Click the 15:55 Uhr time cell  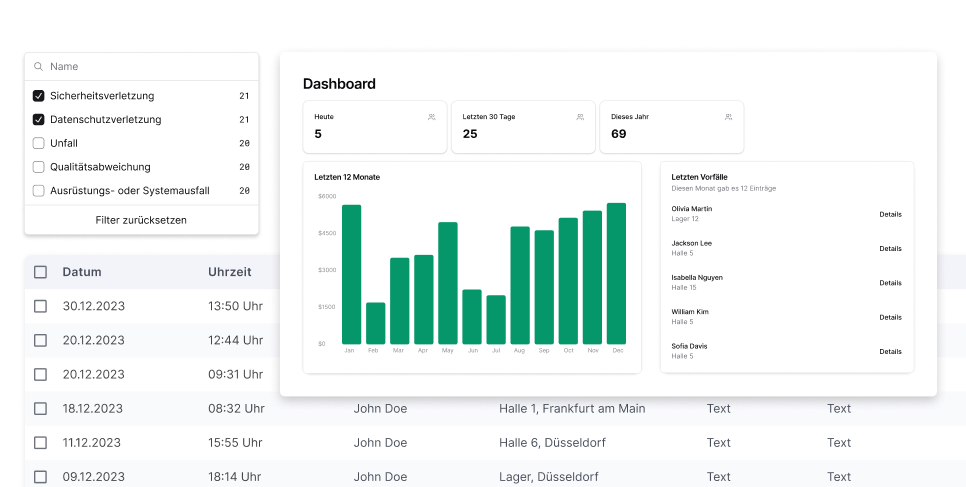(x=236, y=443)
